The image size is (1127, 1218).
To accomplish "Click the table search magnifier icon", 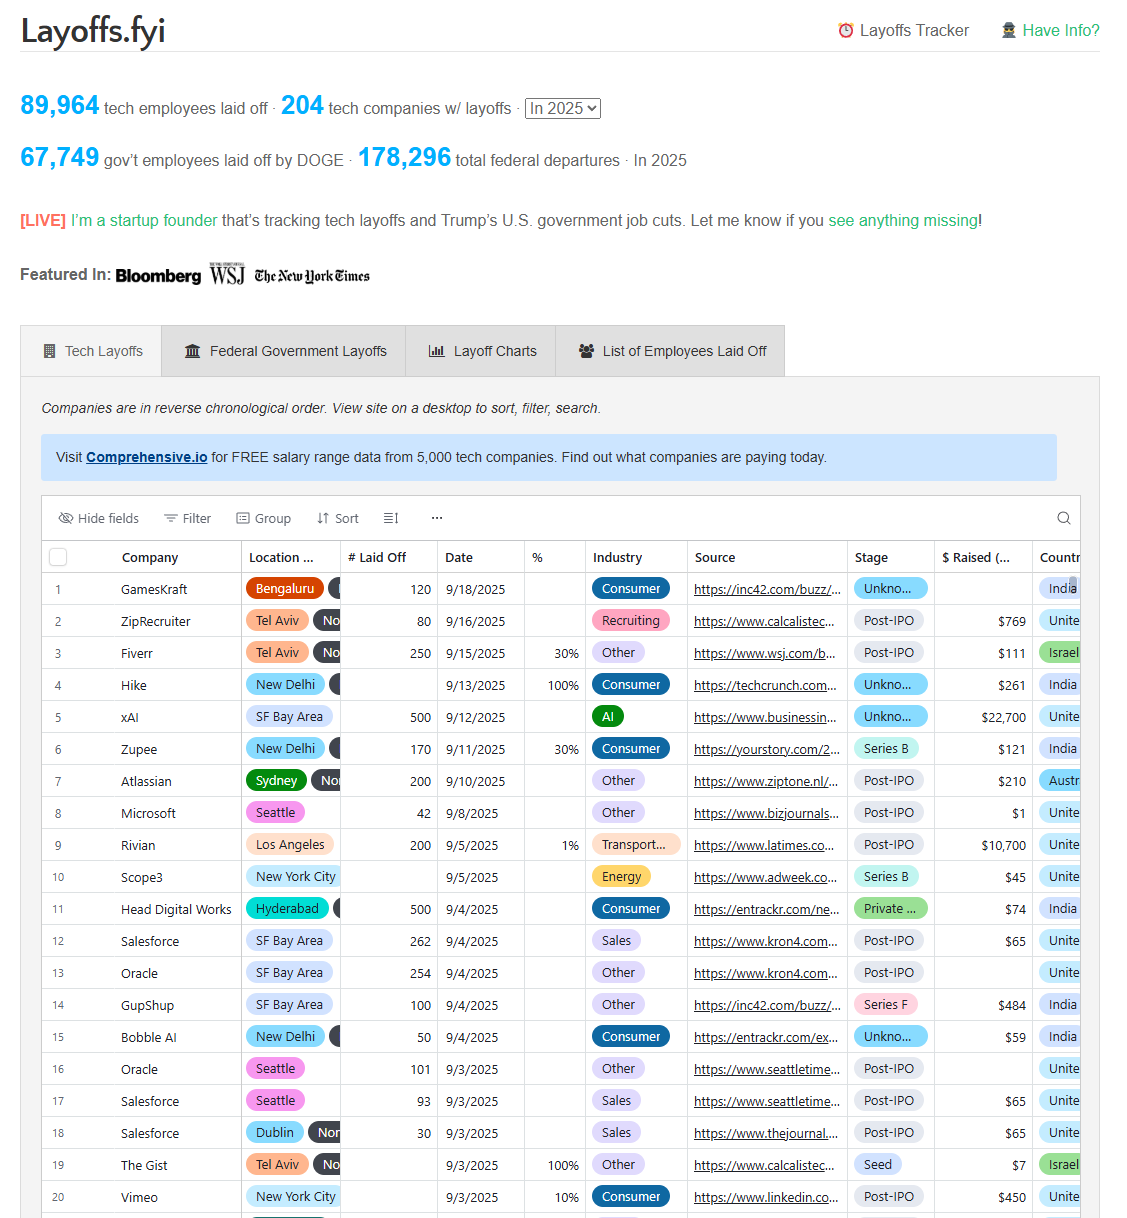I will pos(1064,518).
